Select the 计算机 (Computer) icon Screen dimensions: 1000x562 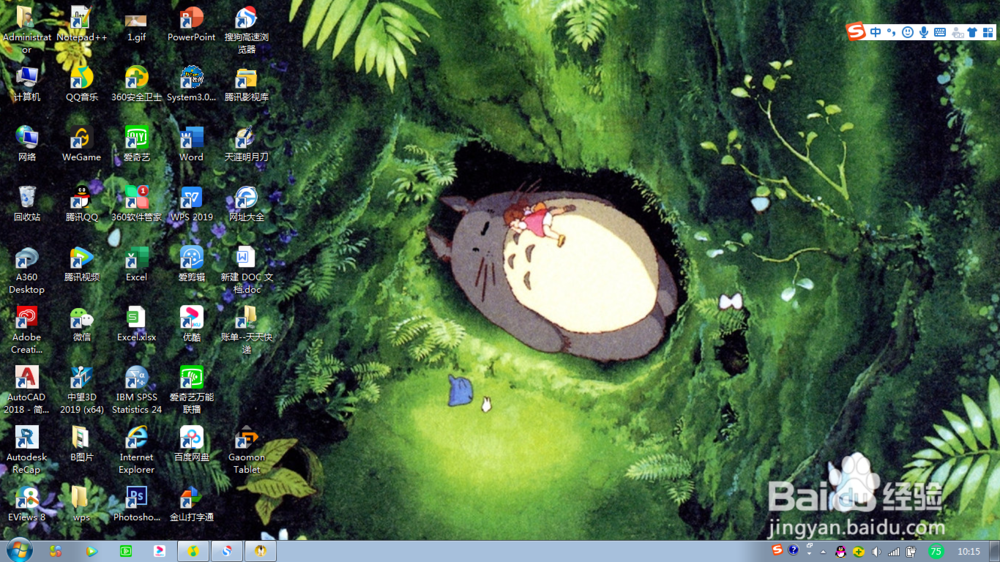(x=27, y=84)
